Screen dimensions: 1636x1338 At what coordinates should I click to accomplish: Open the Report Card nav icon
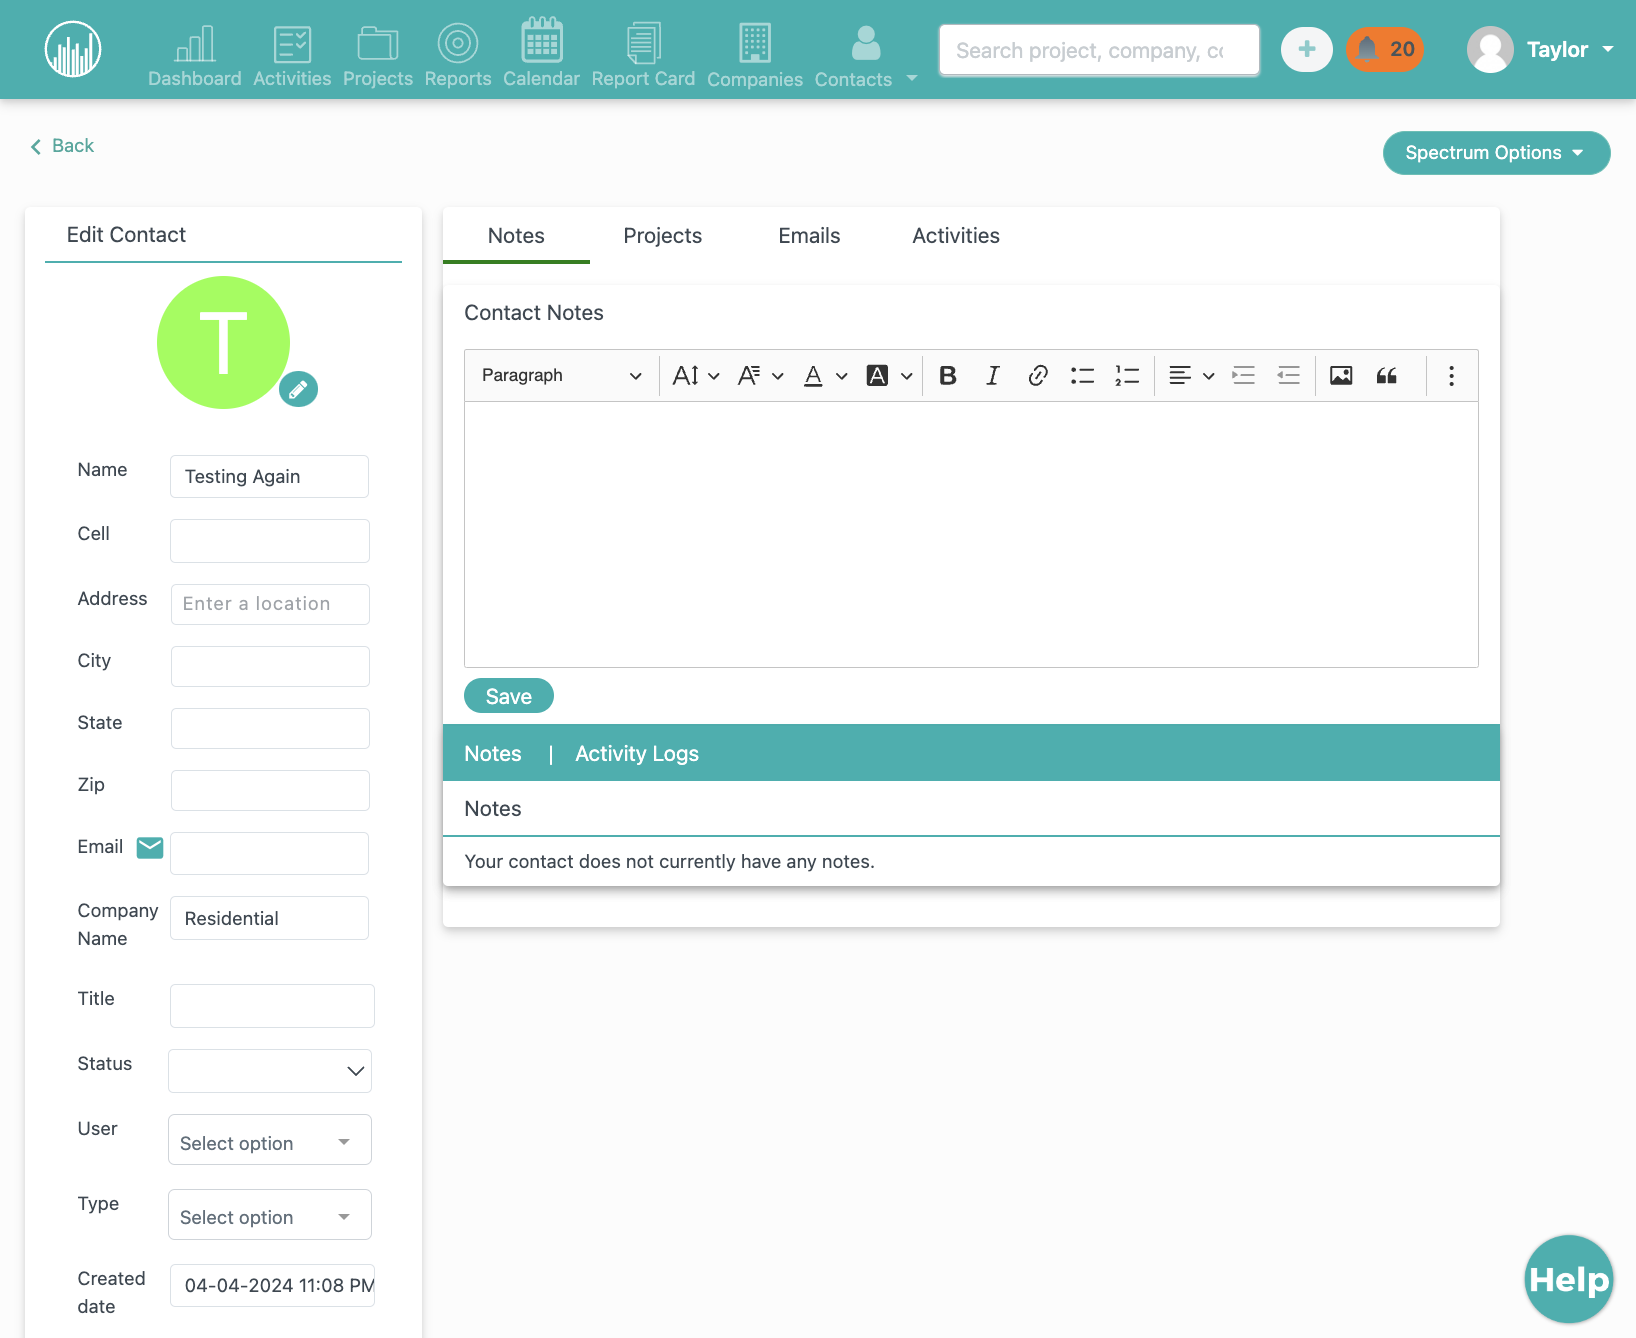[643, 55]
